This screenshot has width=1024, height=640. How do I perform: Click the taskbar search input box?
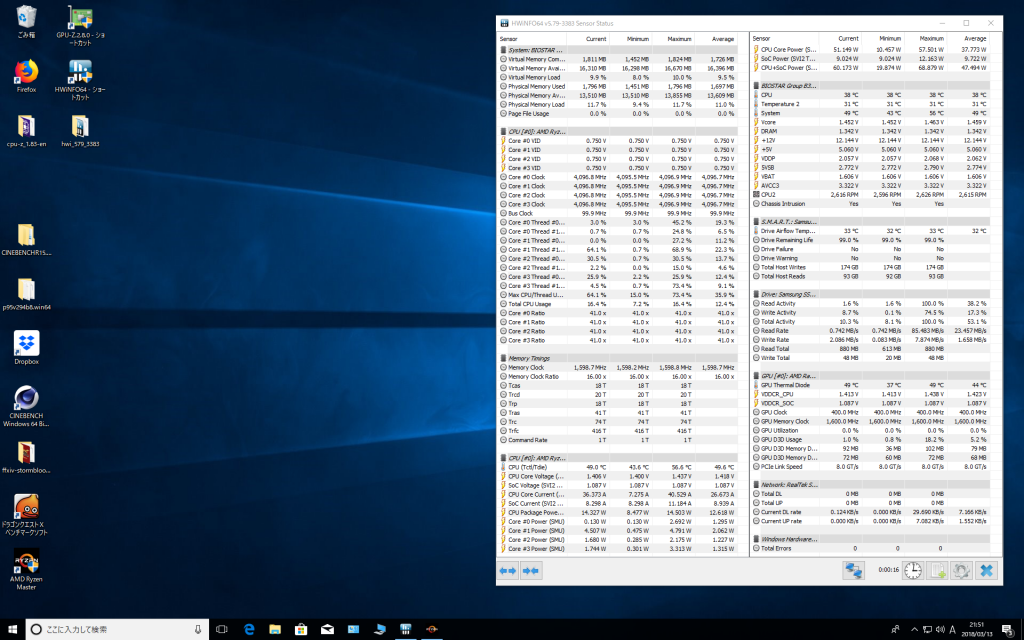(110, 629)
